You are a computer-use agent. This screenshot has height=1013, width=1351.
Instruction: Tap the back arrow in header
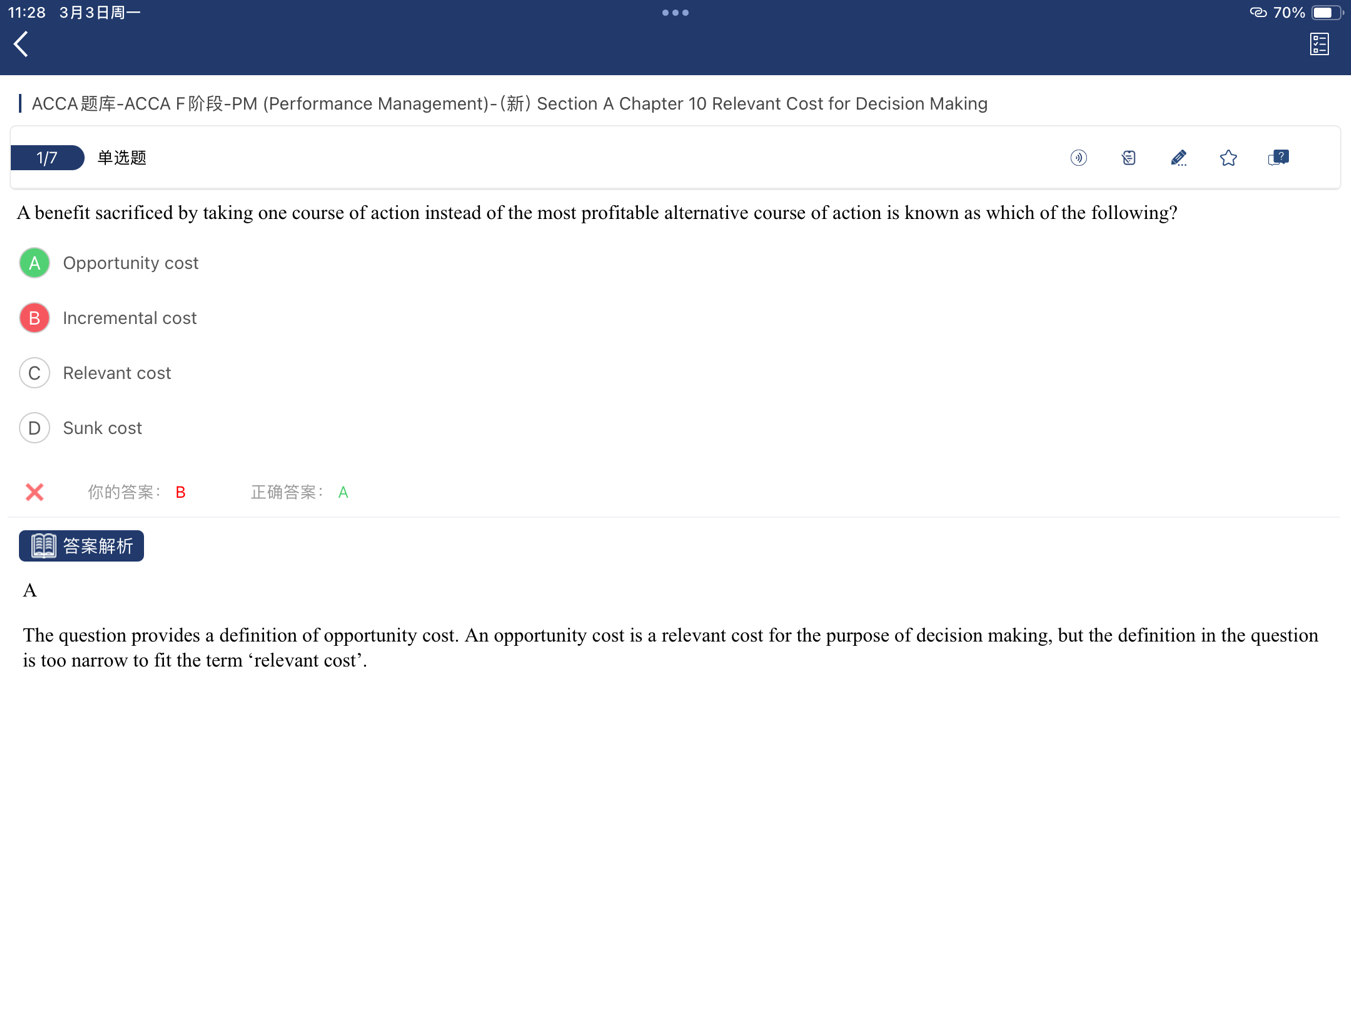click(21, 44)
